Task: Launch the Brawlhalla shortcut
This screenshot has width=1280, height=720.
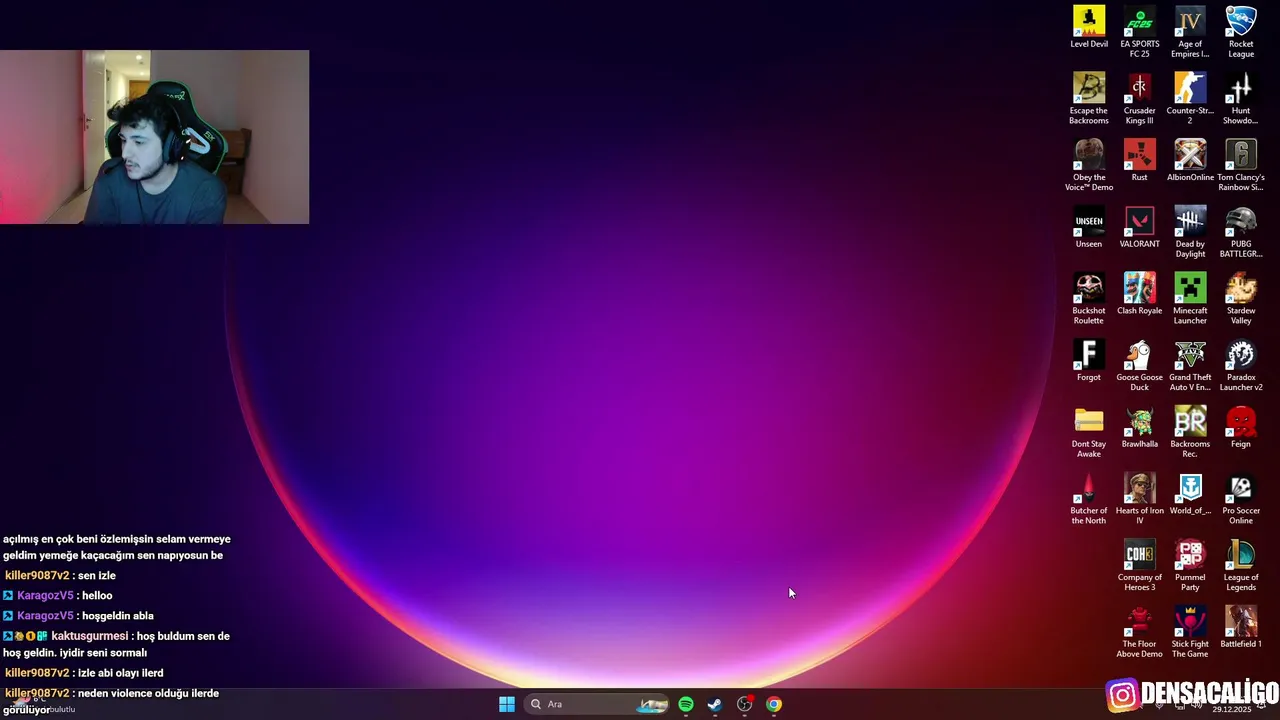Action: (x=1140, y=428)
